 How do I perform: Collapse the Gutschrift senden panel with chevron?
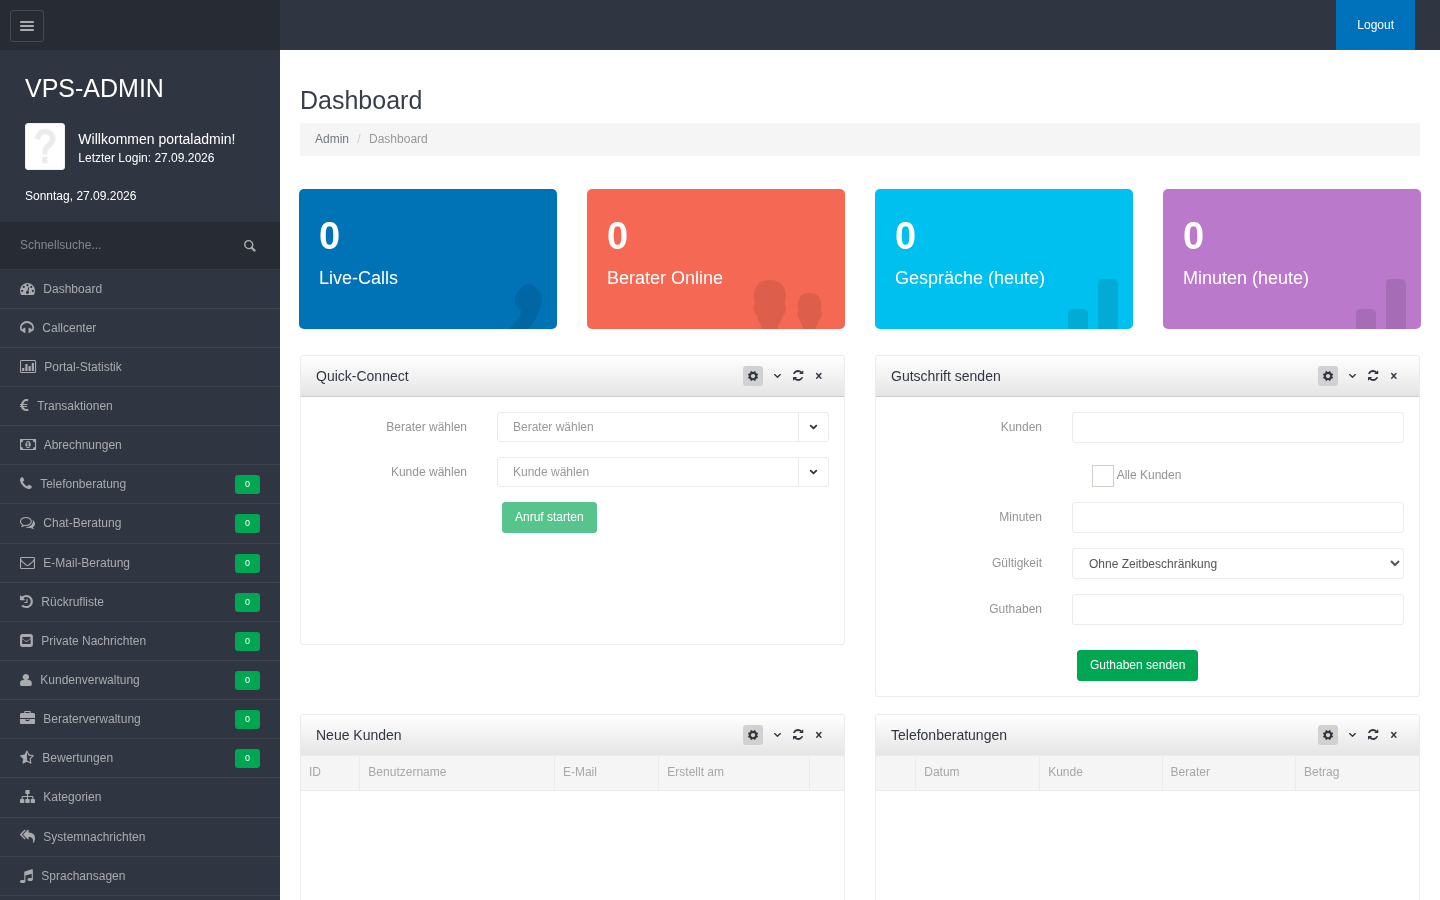click(1352, 376)
